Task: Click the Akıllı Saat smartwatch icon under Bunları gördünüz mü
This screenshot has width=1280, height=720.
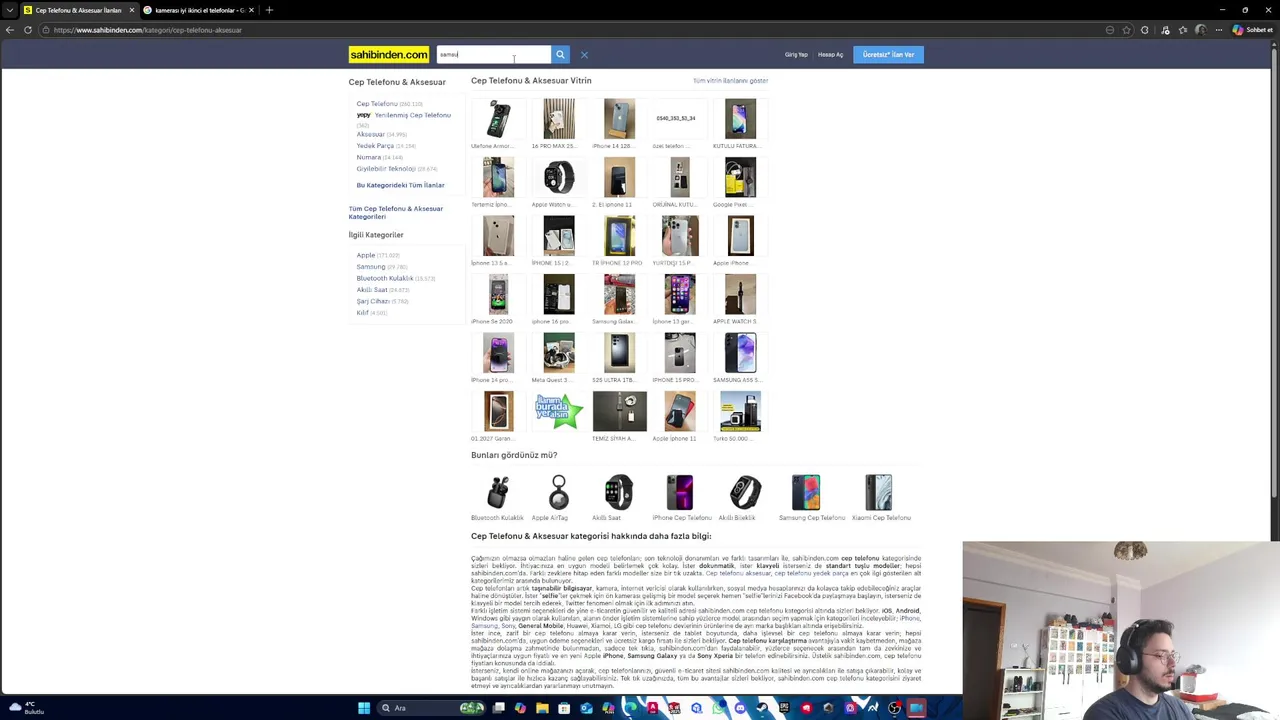Action: tap(619, 492)
